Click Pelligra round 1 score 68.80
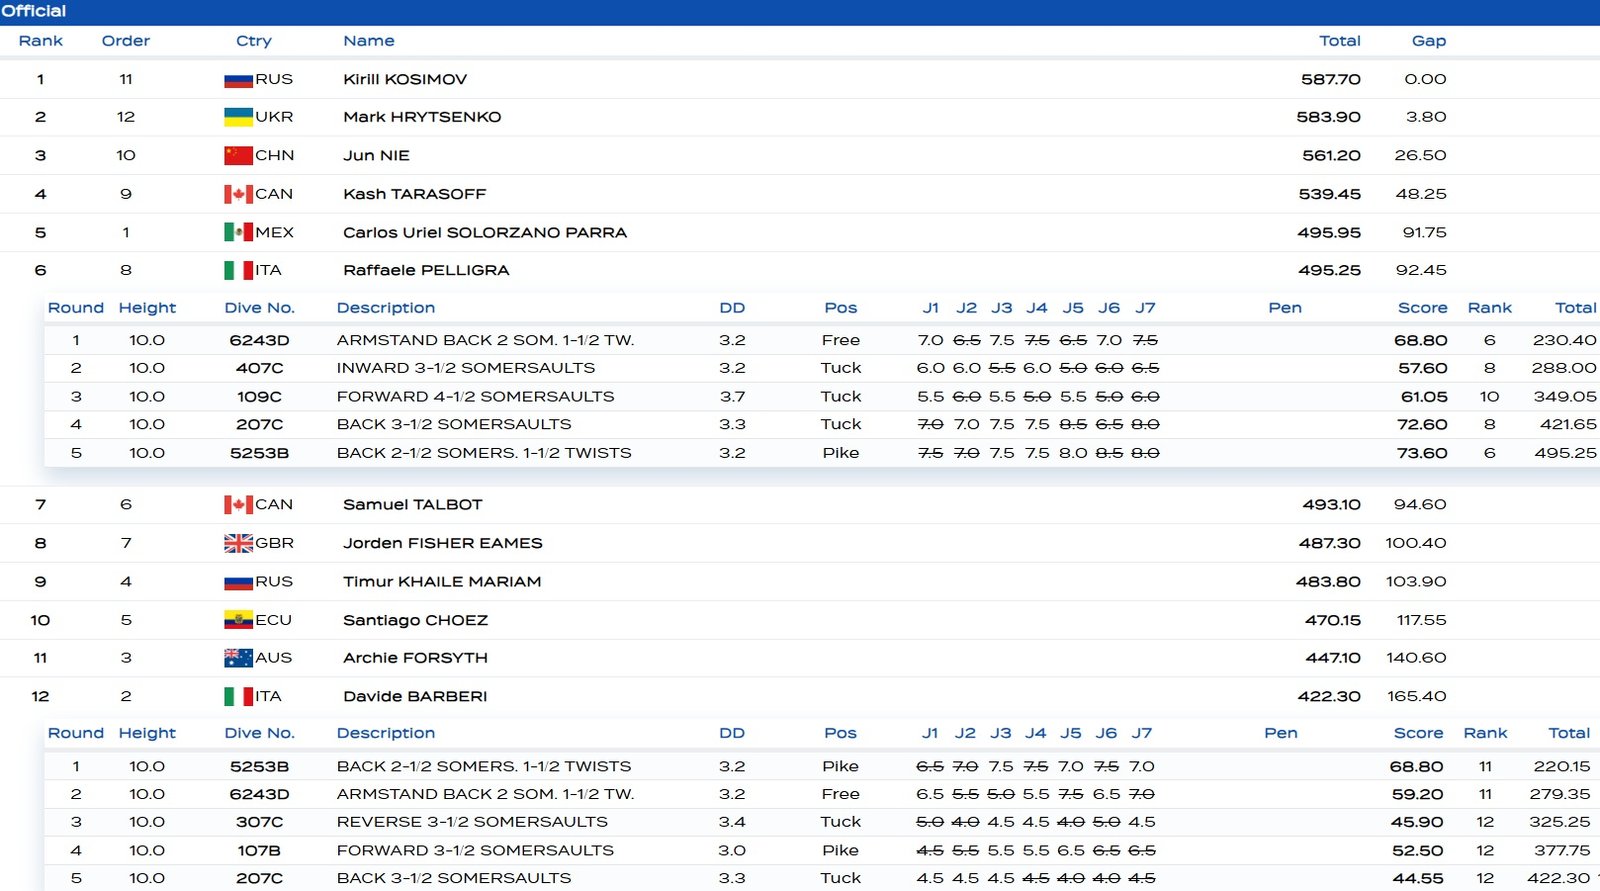Viewport: 1600px width, 891px height. 1421,340
